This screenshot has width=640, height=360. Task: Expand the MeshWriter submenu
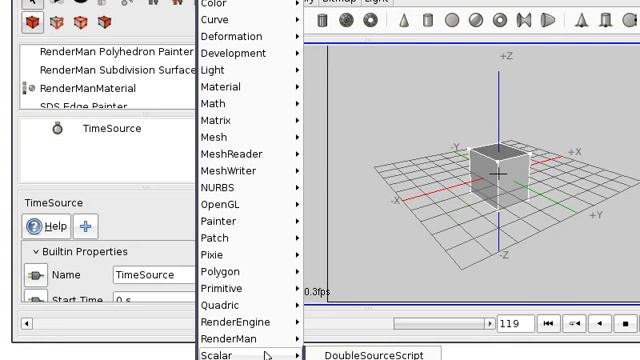(250, 171)
